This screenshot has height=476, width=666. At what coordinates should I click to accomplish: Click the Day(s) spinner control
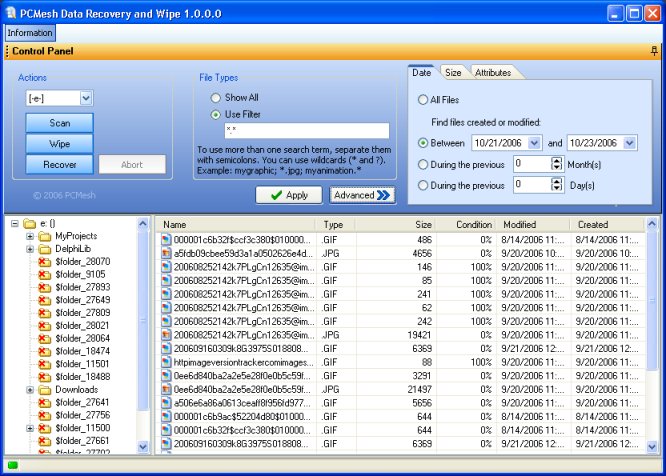556,185
